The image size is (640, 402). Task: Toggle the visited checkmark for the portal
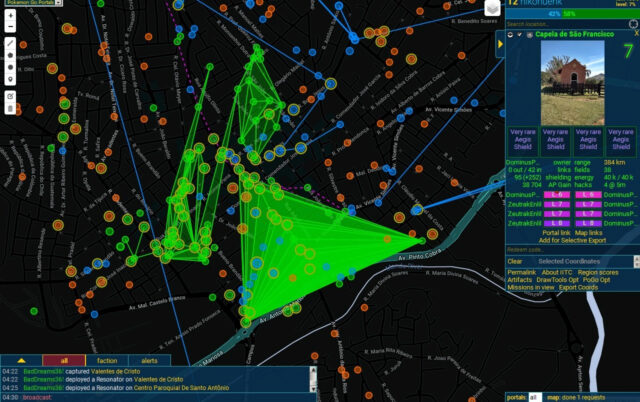pyautogui.click(x=520, y=35)
